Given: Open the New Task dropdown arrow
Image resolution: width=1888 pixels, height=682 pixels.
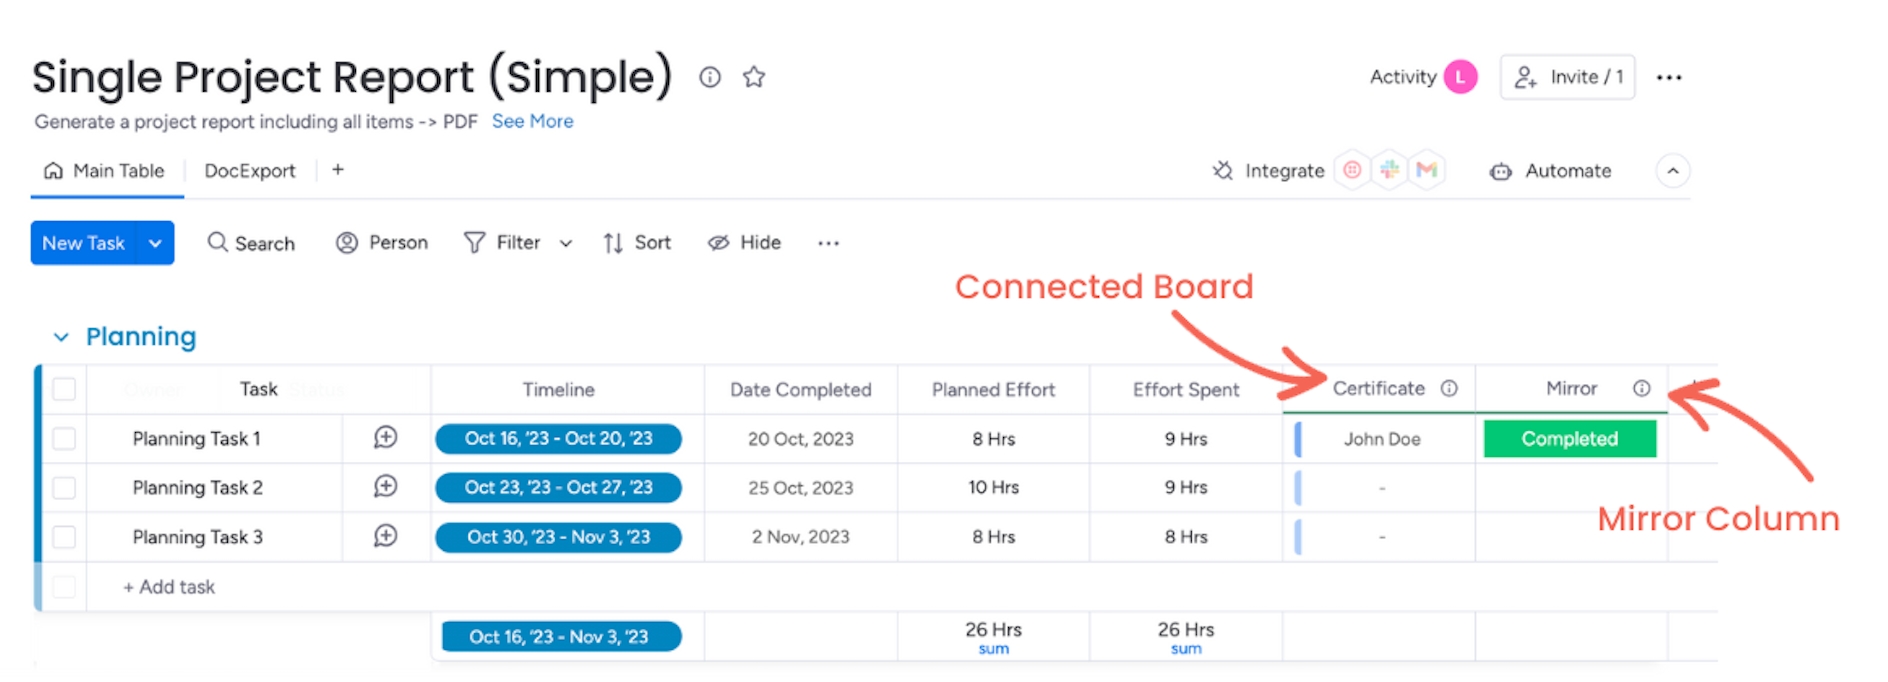Looking at the screenshot, I should pyautogui.click(x=155, y=243).
